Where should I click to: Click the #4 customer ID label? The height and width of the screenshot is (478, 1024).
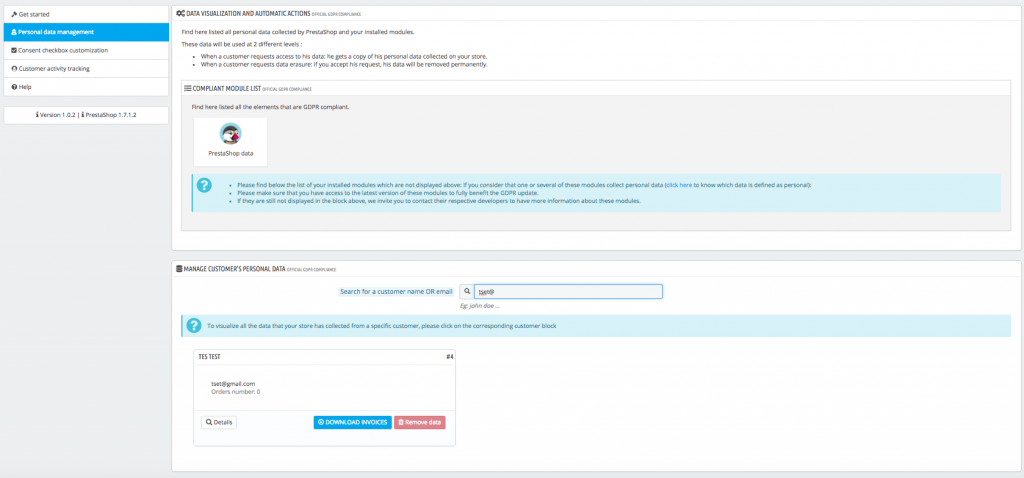[450, 357]
